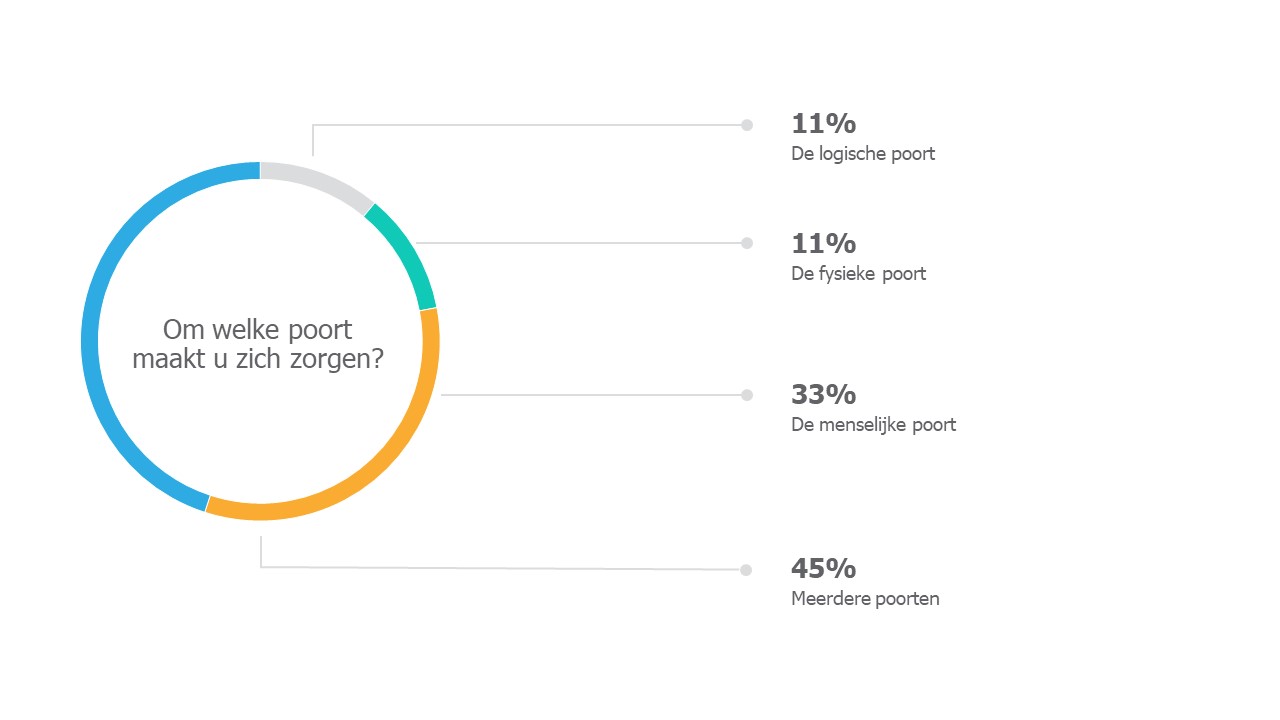Click the 45% percentage value
This screenshot has height=720, width=1280.
point(823,568)
